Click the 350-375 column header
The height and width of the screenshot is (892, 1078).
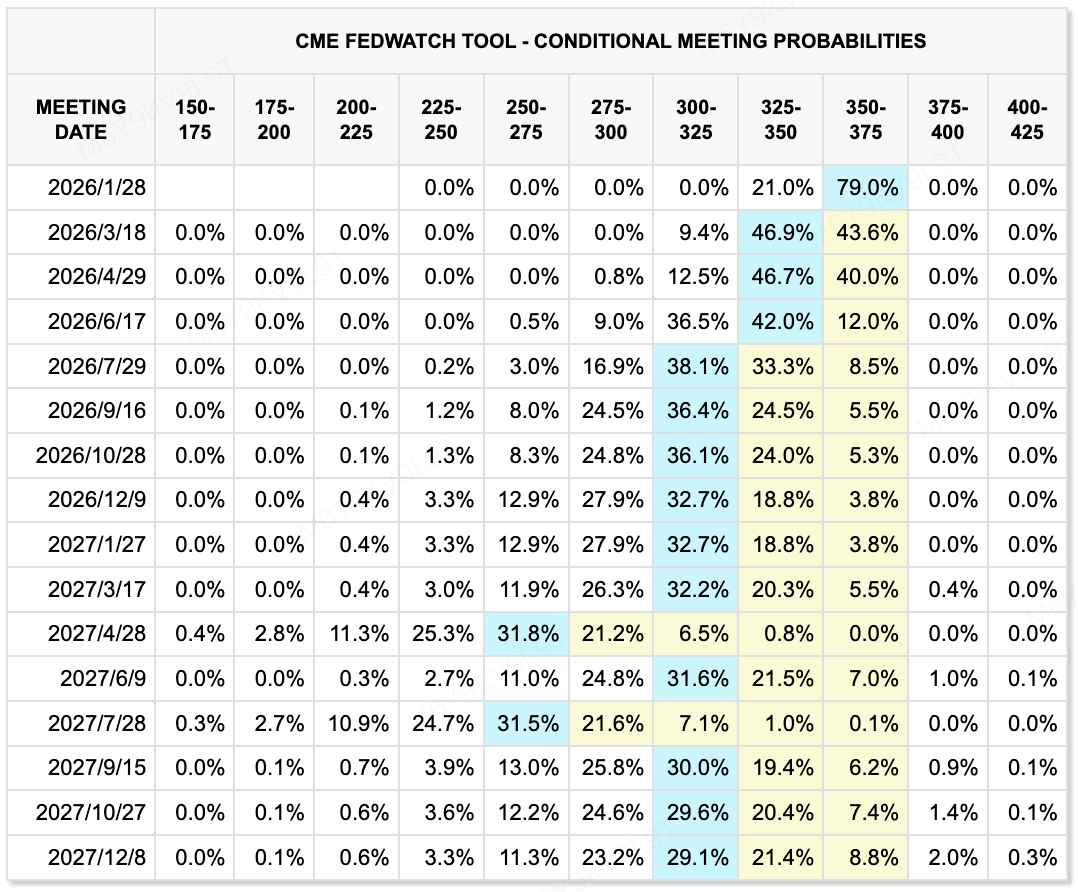[x=865, y=120]
